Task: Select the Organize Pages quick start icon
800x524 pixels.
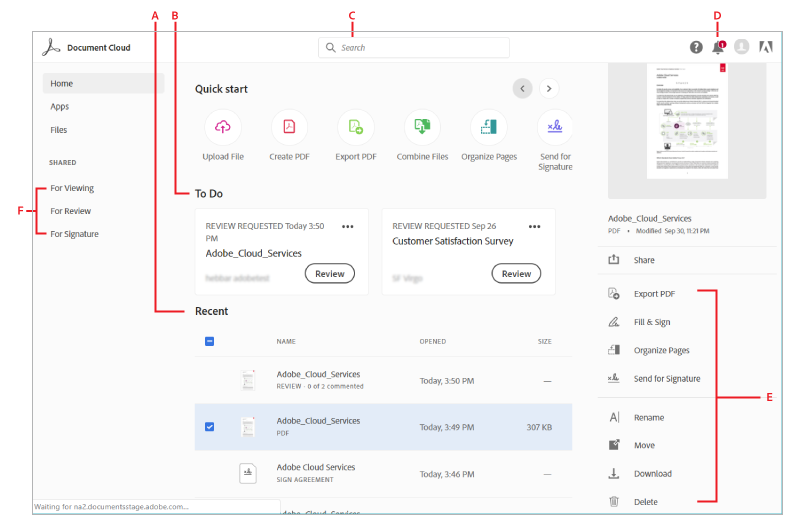Action: click(488, 127)
